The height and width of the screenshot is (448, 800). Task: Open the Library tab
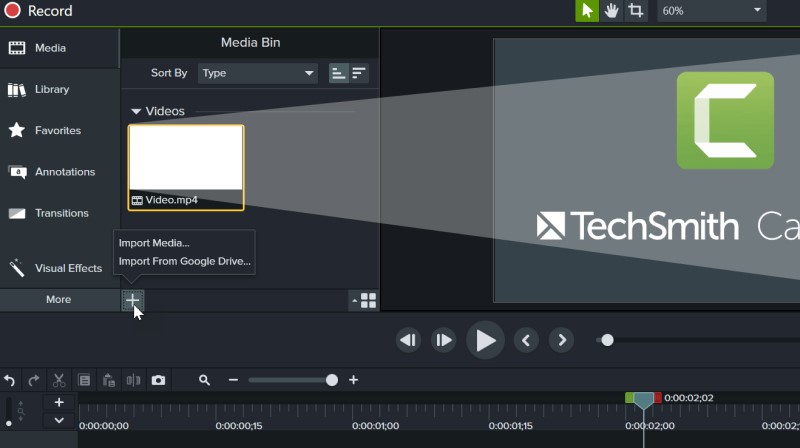pyautogui.click(x=59, y=89)
